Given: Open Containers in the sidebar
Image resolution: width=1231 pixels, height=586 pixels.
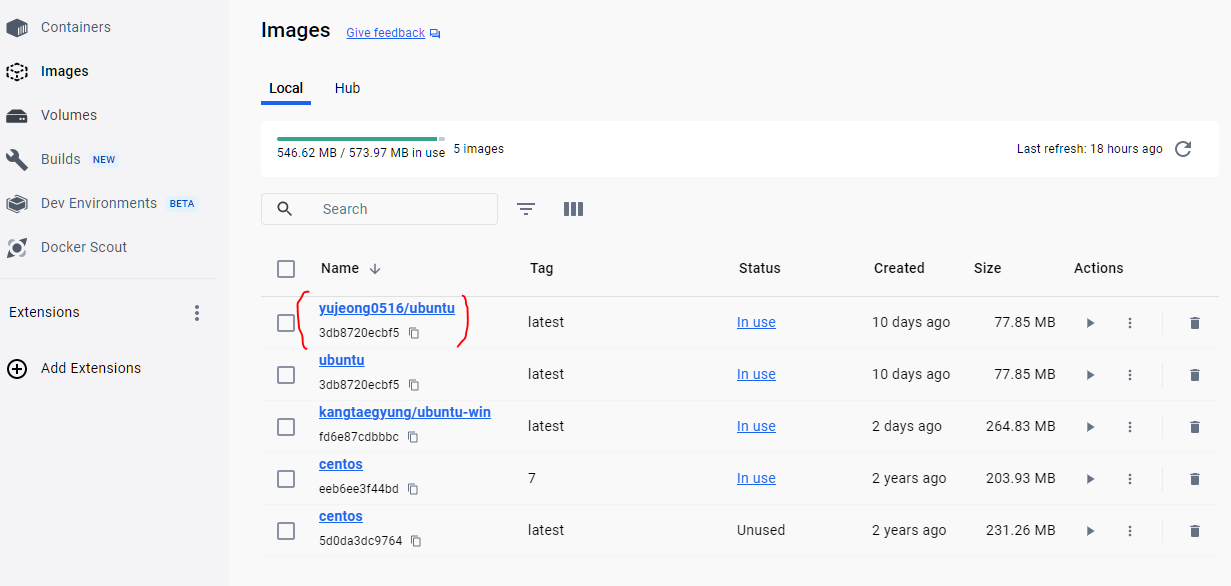Looking at the screenshot, I should (x=76, y=28).
